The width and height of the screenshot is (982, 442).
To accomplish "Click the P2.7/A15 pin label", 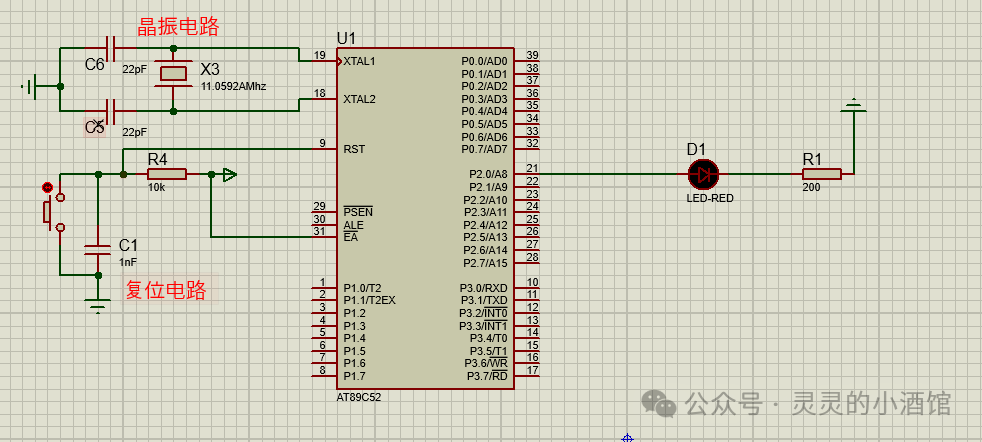I will (485, 262).
